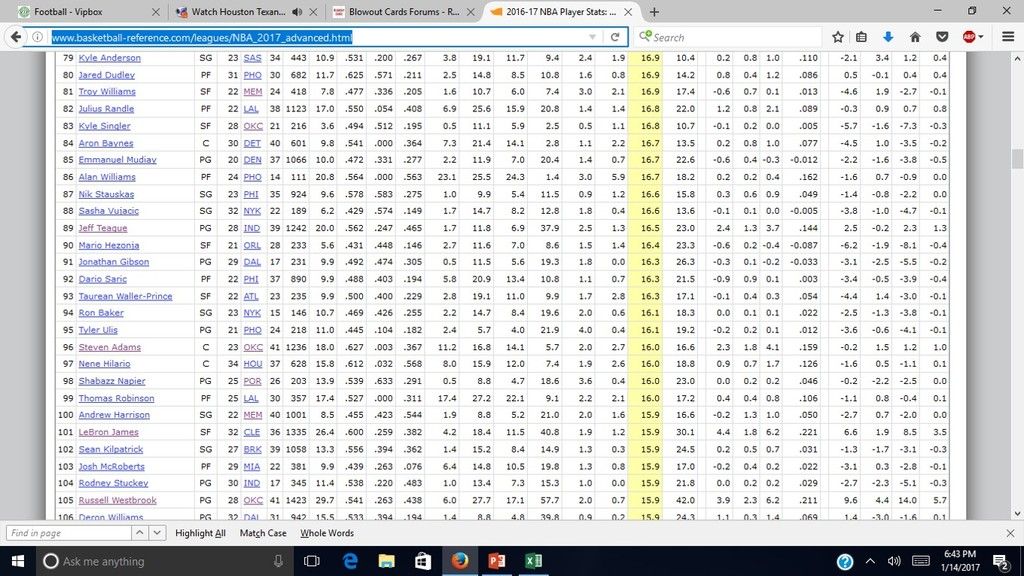Viewport: 1024px width, 576px height.
Task: Toggle Highlight All in the find bar
Action: [x=200, y=533]
